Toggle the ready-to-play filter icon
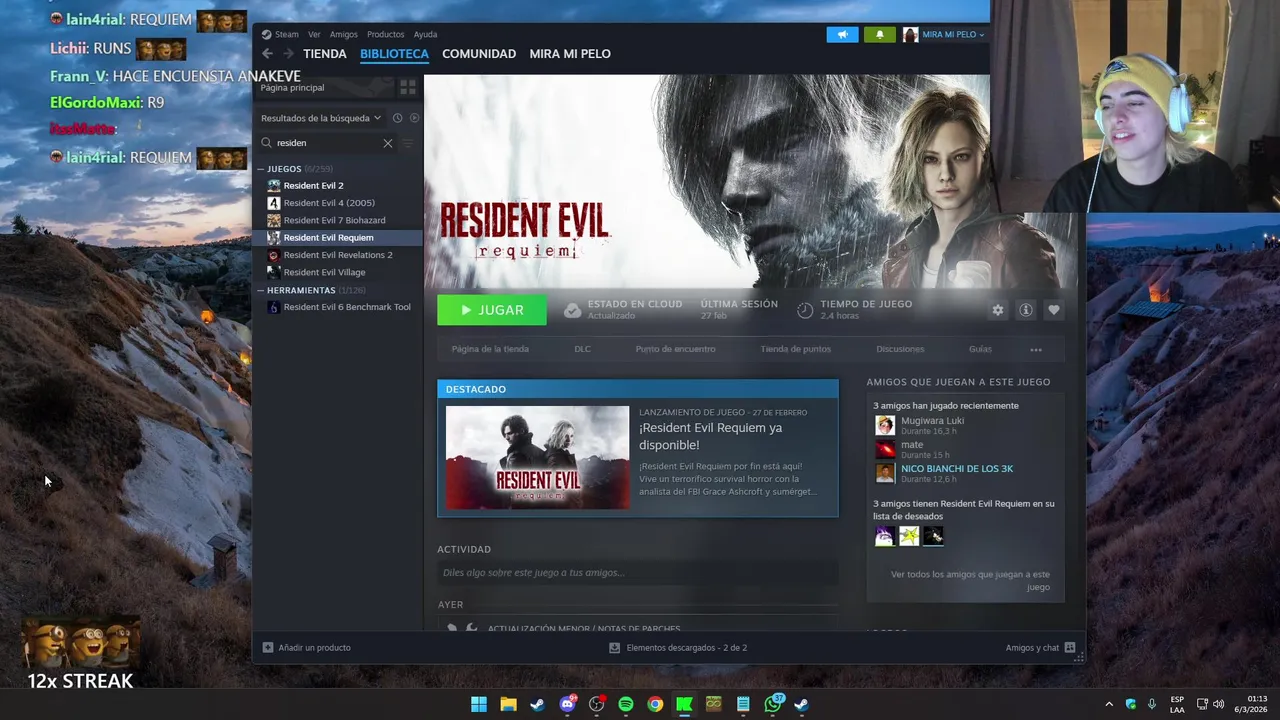The width and height of the screenshot is (1280, 720). 414,118
